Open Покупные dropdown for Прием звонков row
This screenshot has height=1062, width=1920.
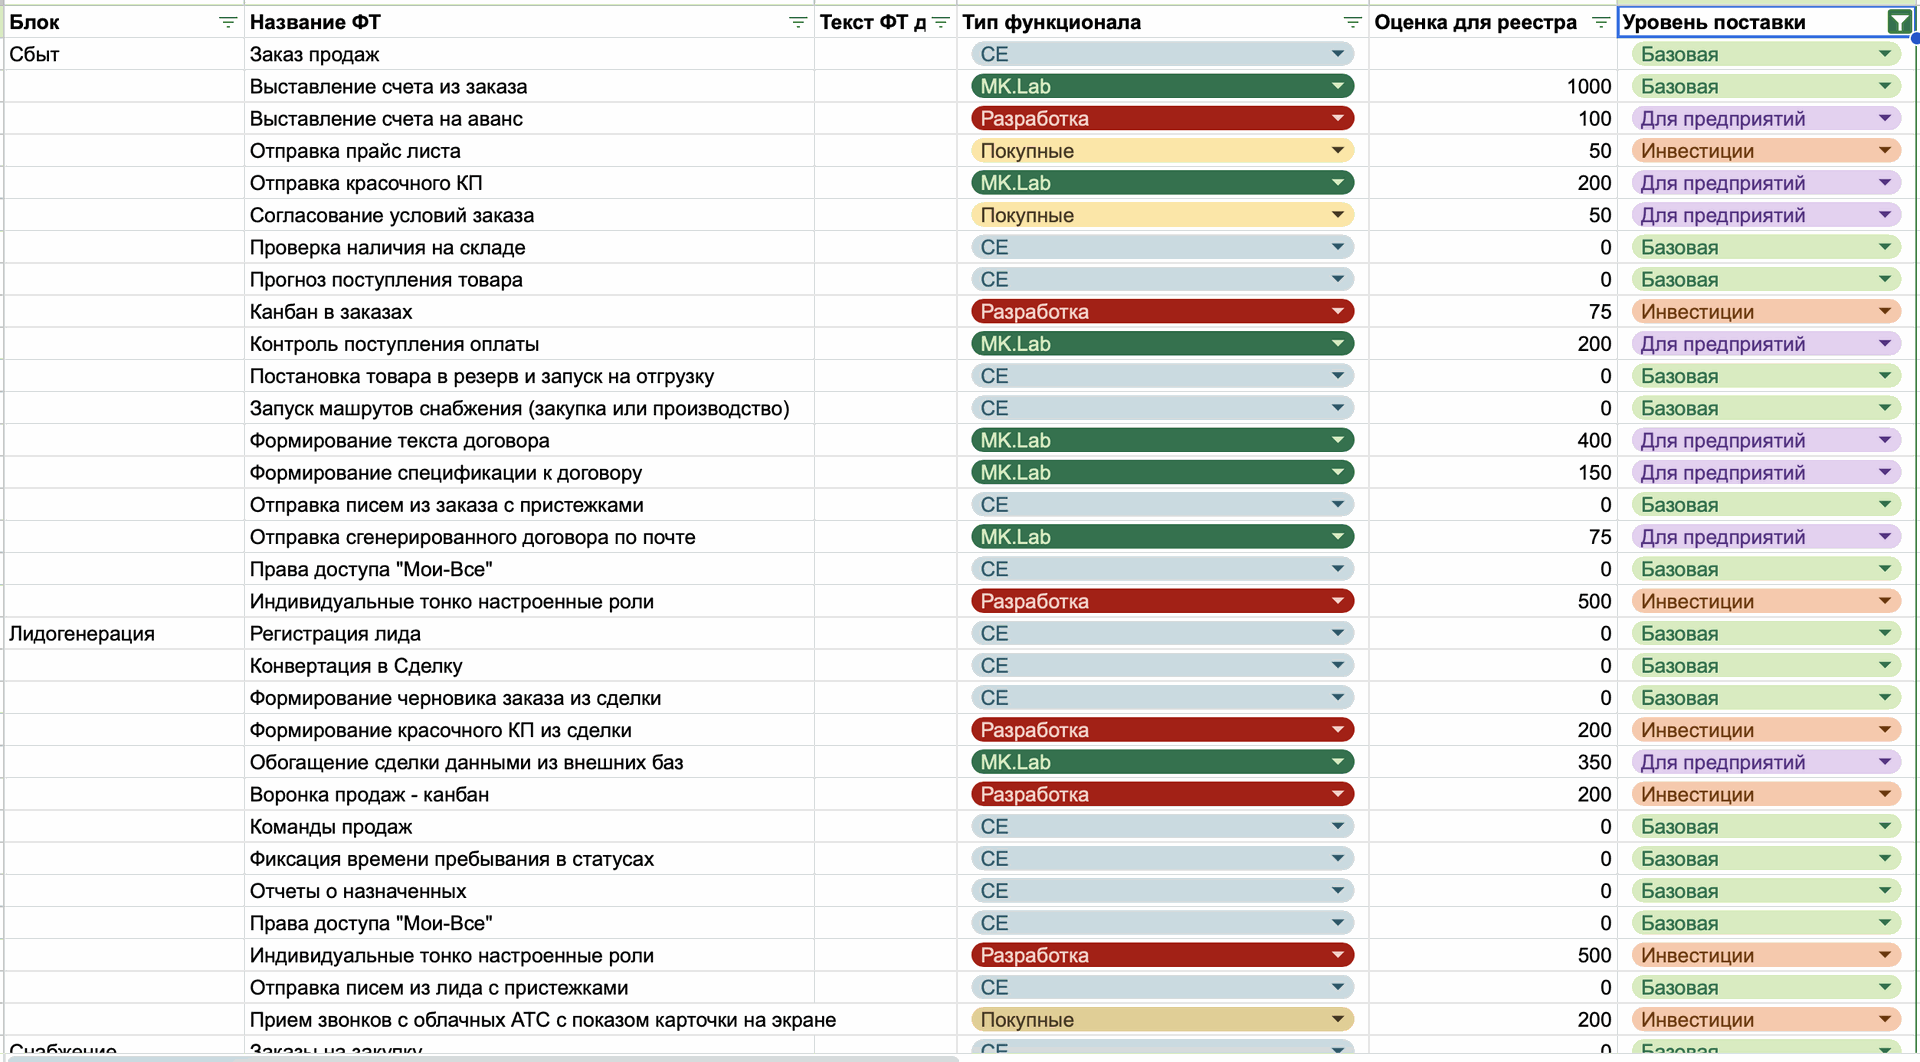coord(1337,1020)
